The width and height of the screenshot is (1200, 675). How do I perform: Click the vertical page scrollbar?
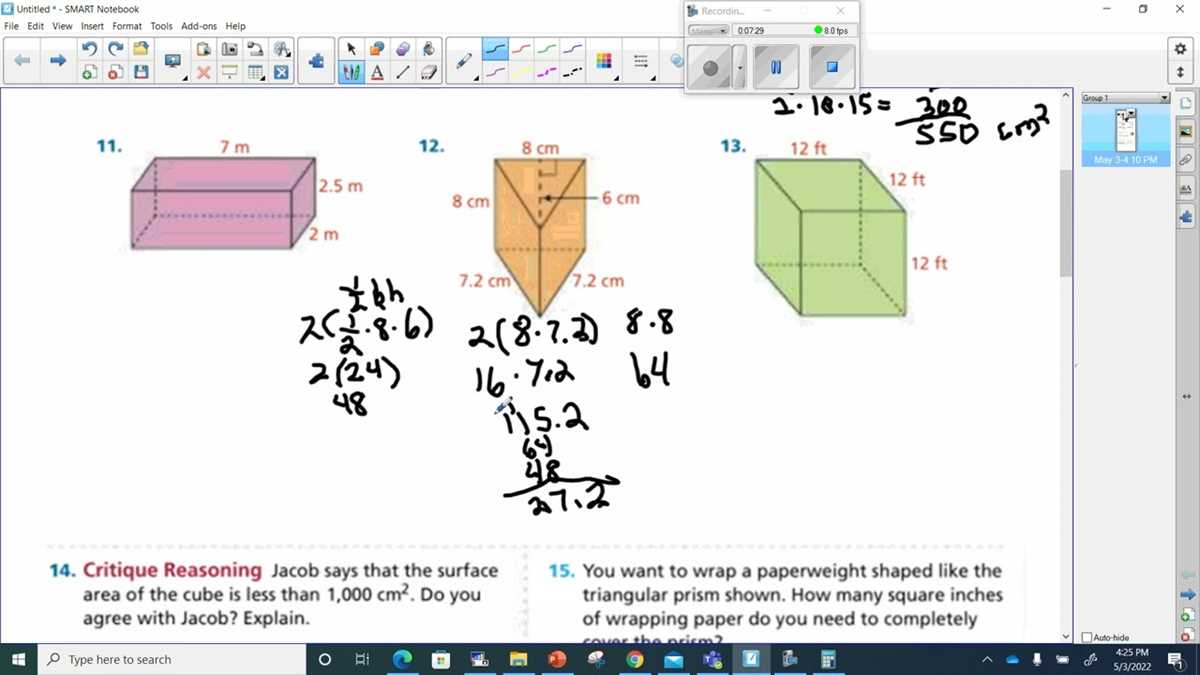pos(1066,224)
